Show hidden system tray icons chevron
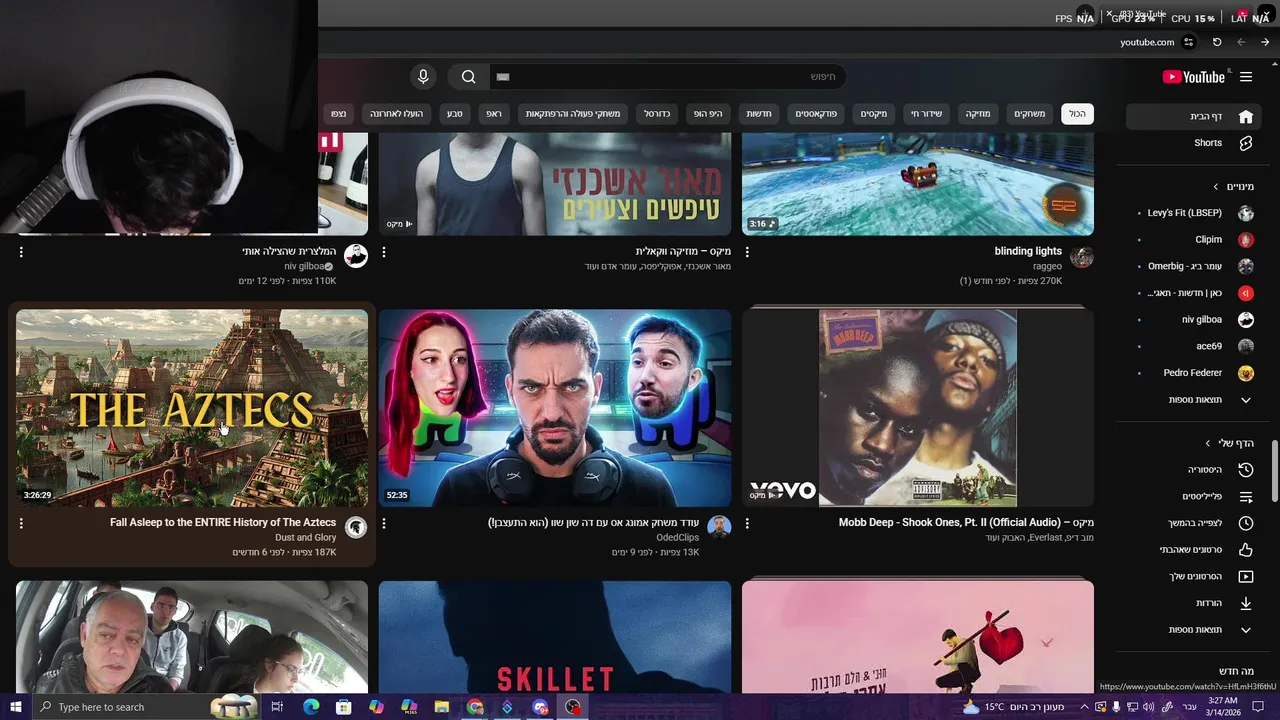Image resolution: width=1280 pixels, height=720 pixels. click(x=1084, y=707)
